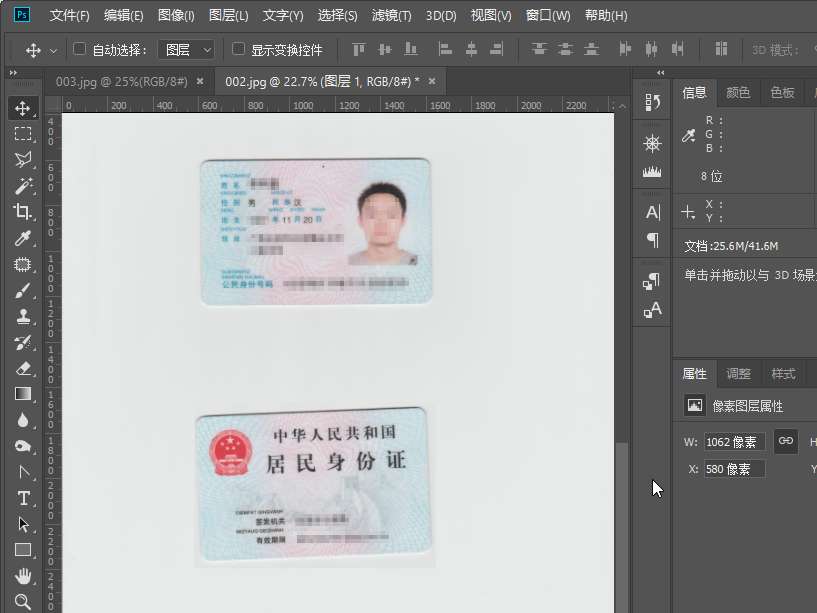
Task: Select the Brush tool
Action: (22, 290)
